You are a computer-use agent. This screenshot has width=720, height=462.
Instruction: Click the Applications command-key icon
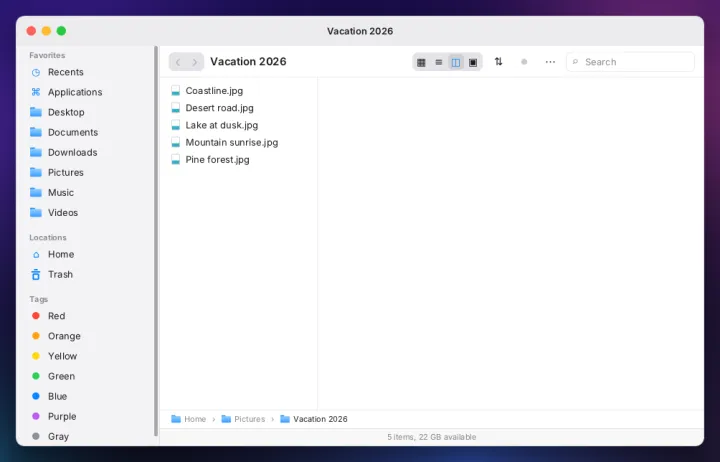point(36,92)
